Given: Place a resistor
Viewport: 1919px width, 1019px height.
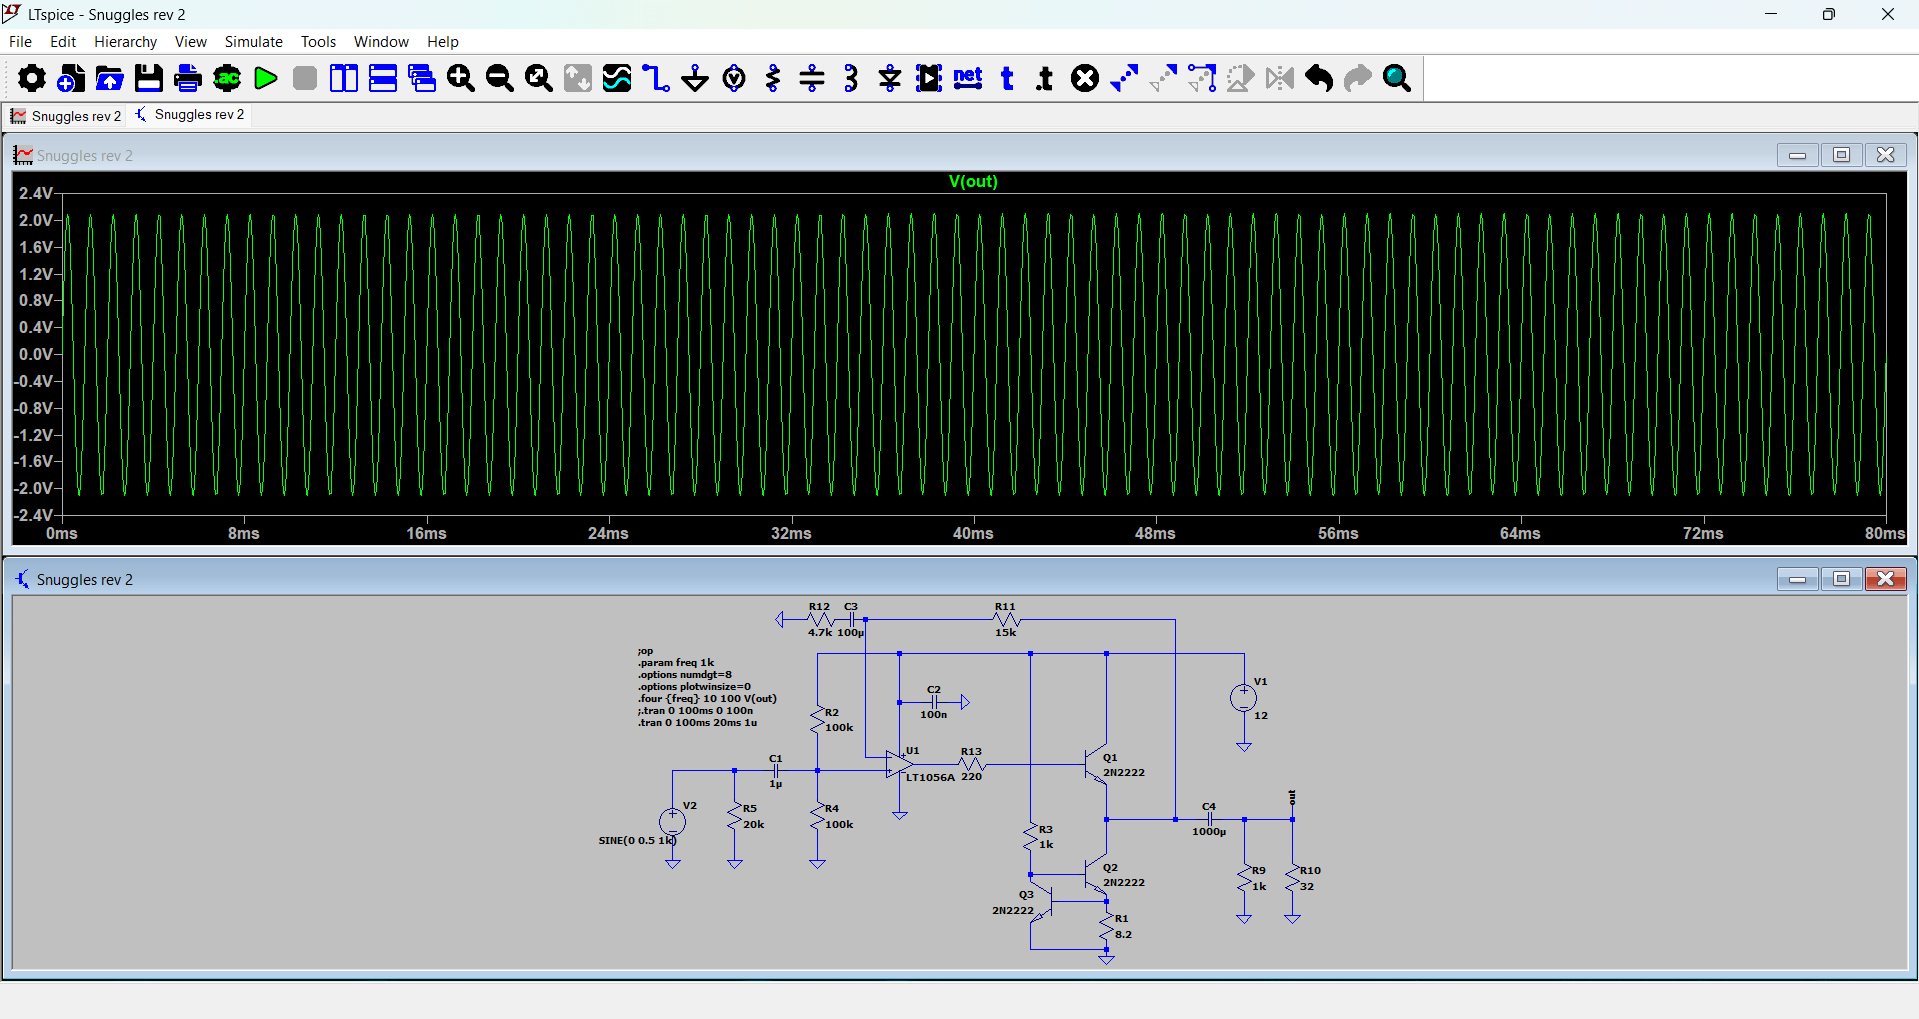Looking at the screenshot, I should click(x=773, y=78).
